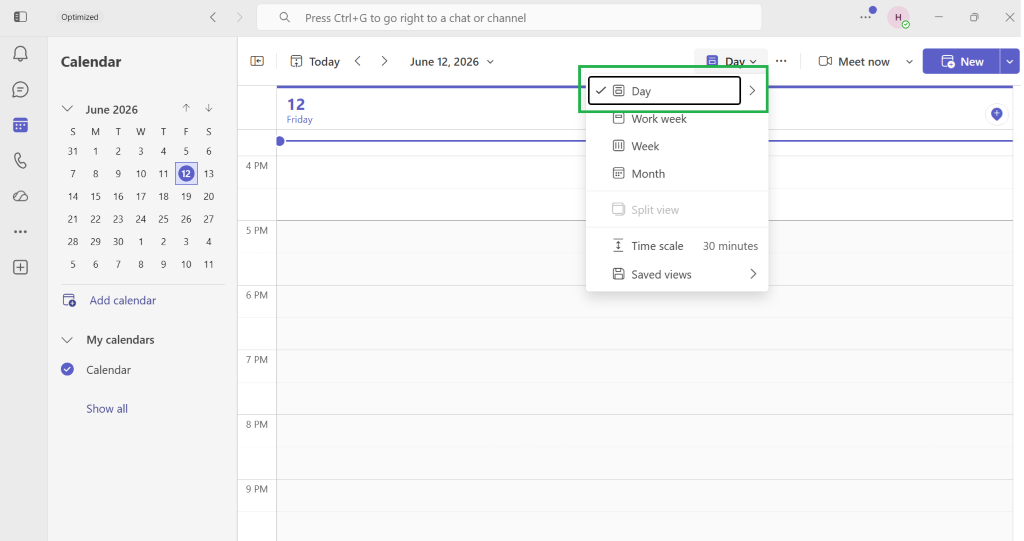1024x541 pixels.
Task: Click the Today button
Action: [315, 61]
